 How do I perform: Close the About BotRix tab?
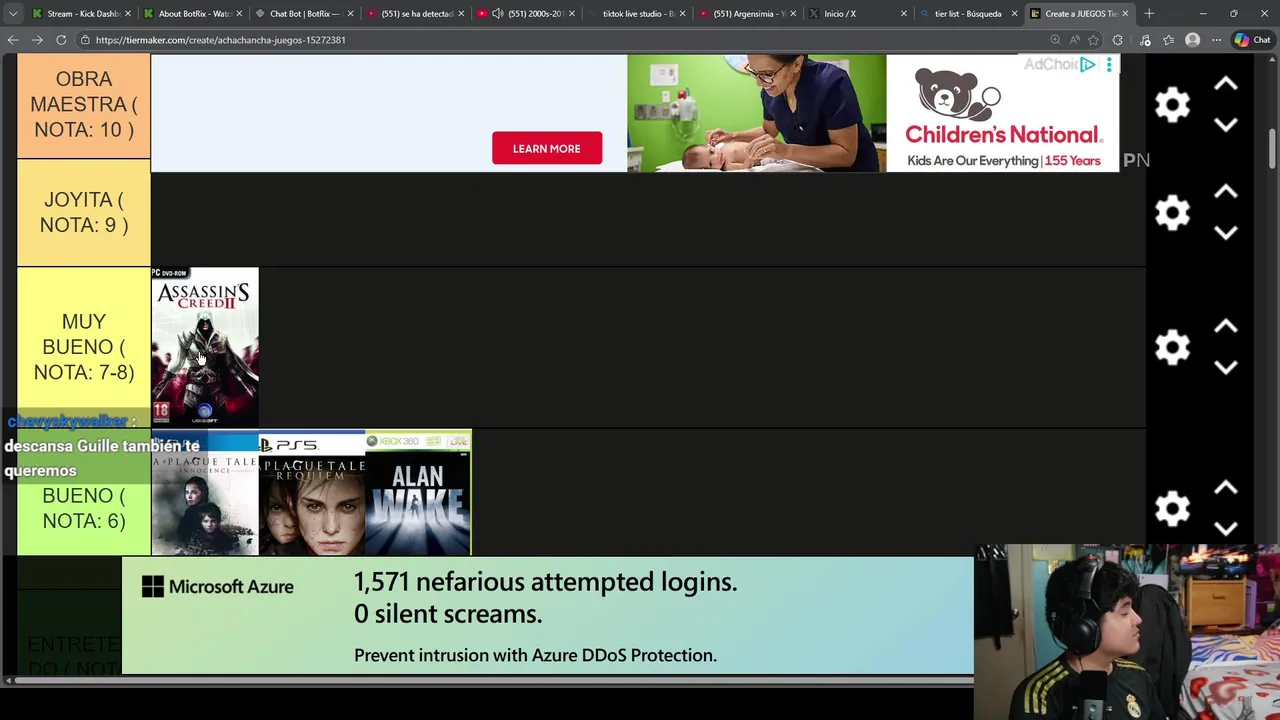(x=239, y=14)
